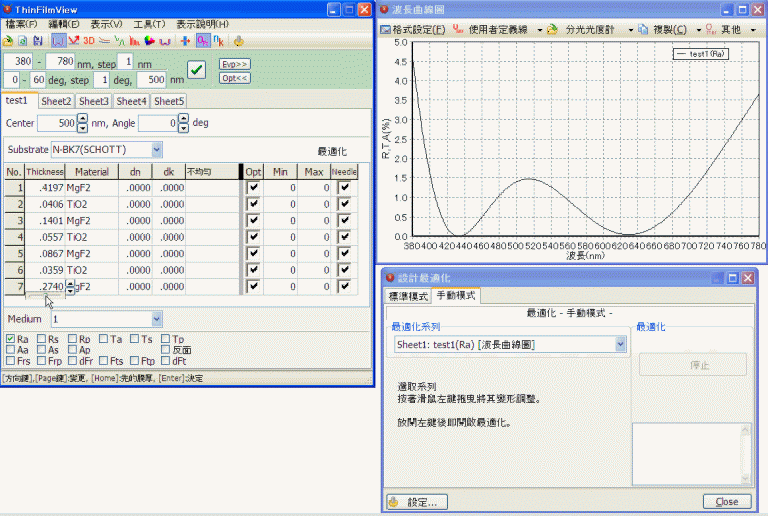The width and height of the screenshot is (768, 516).
Task: Uncheck the Ra checkbox
Action: (x=10, y=339)
